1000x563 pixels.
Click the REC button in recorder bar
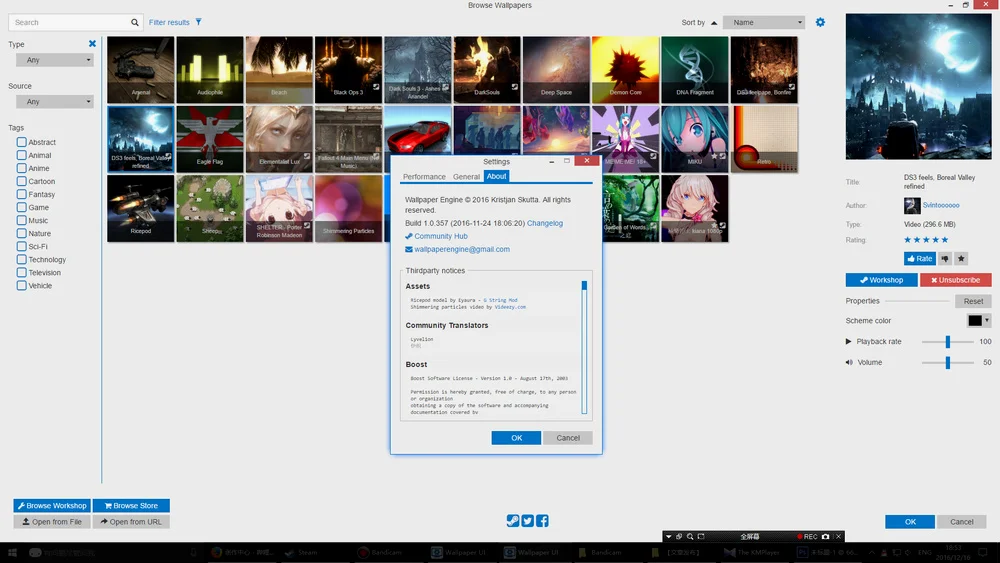807,536
